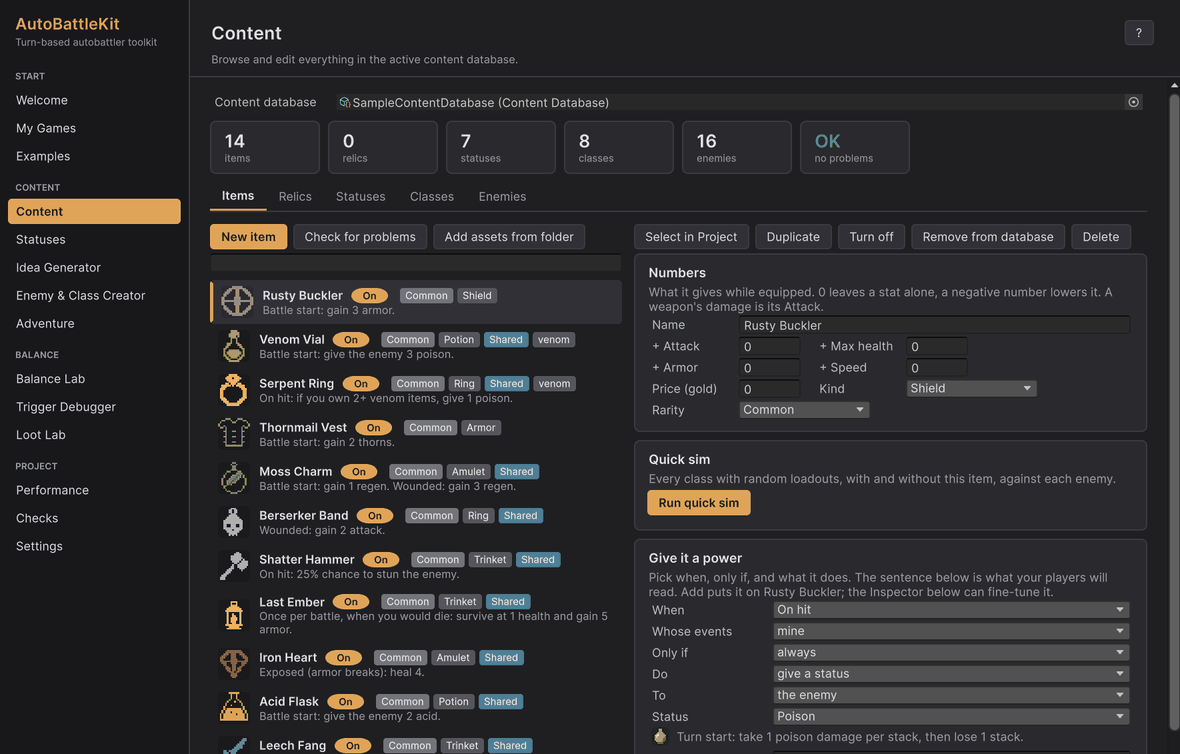Screen dimensions: 1180x754
Task: Open the Rarity dropdown set to Common
Action: pos(804,409)
